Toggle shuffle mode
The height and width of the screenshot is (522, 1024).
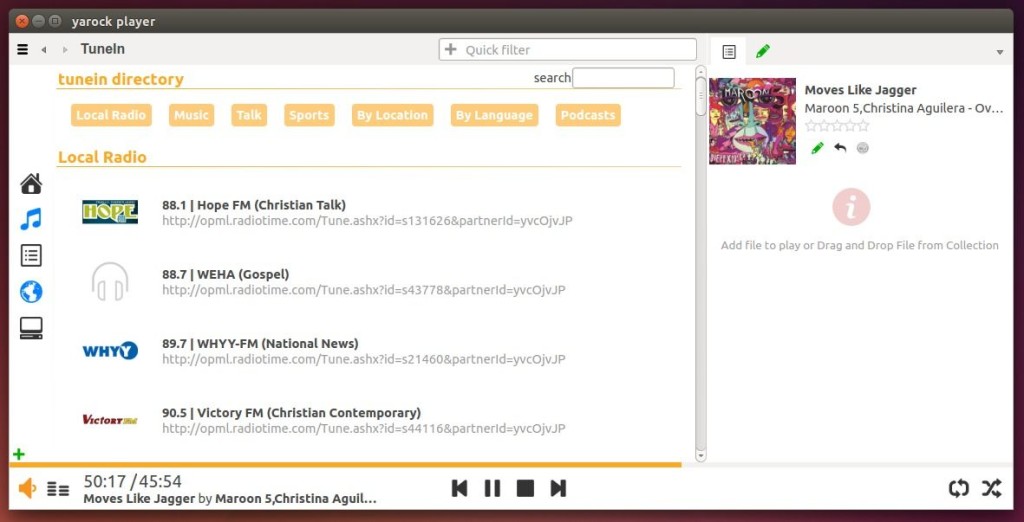991,488
